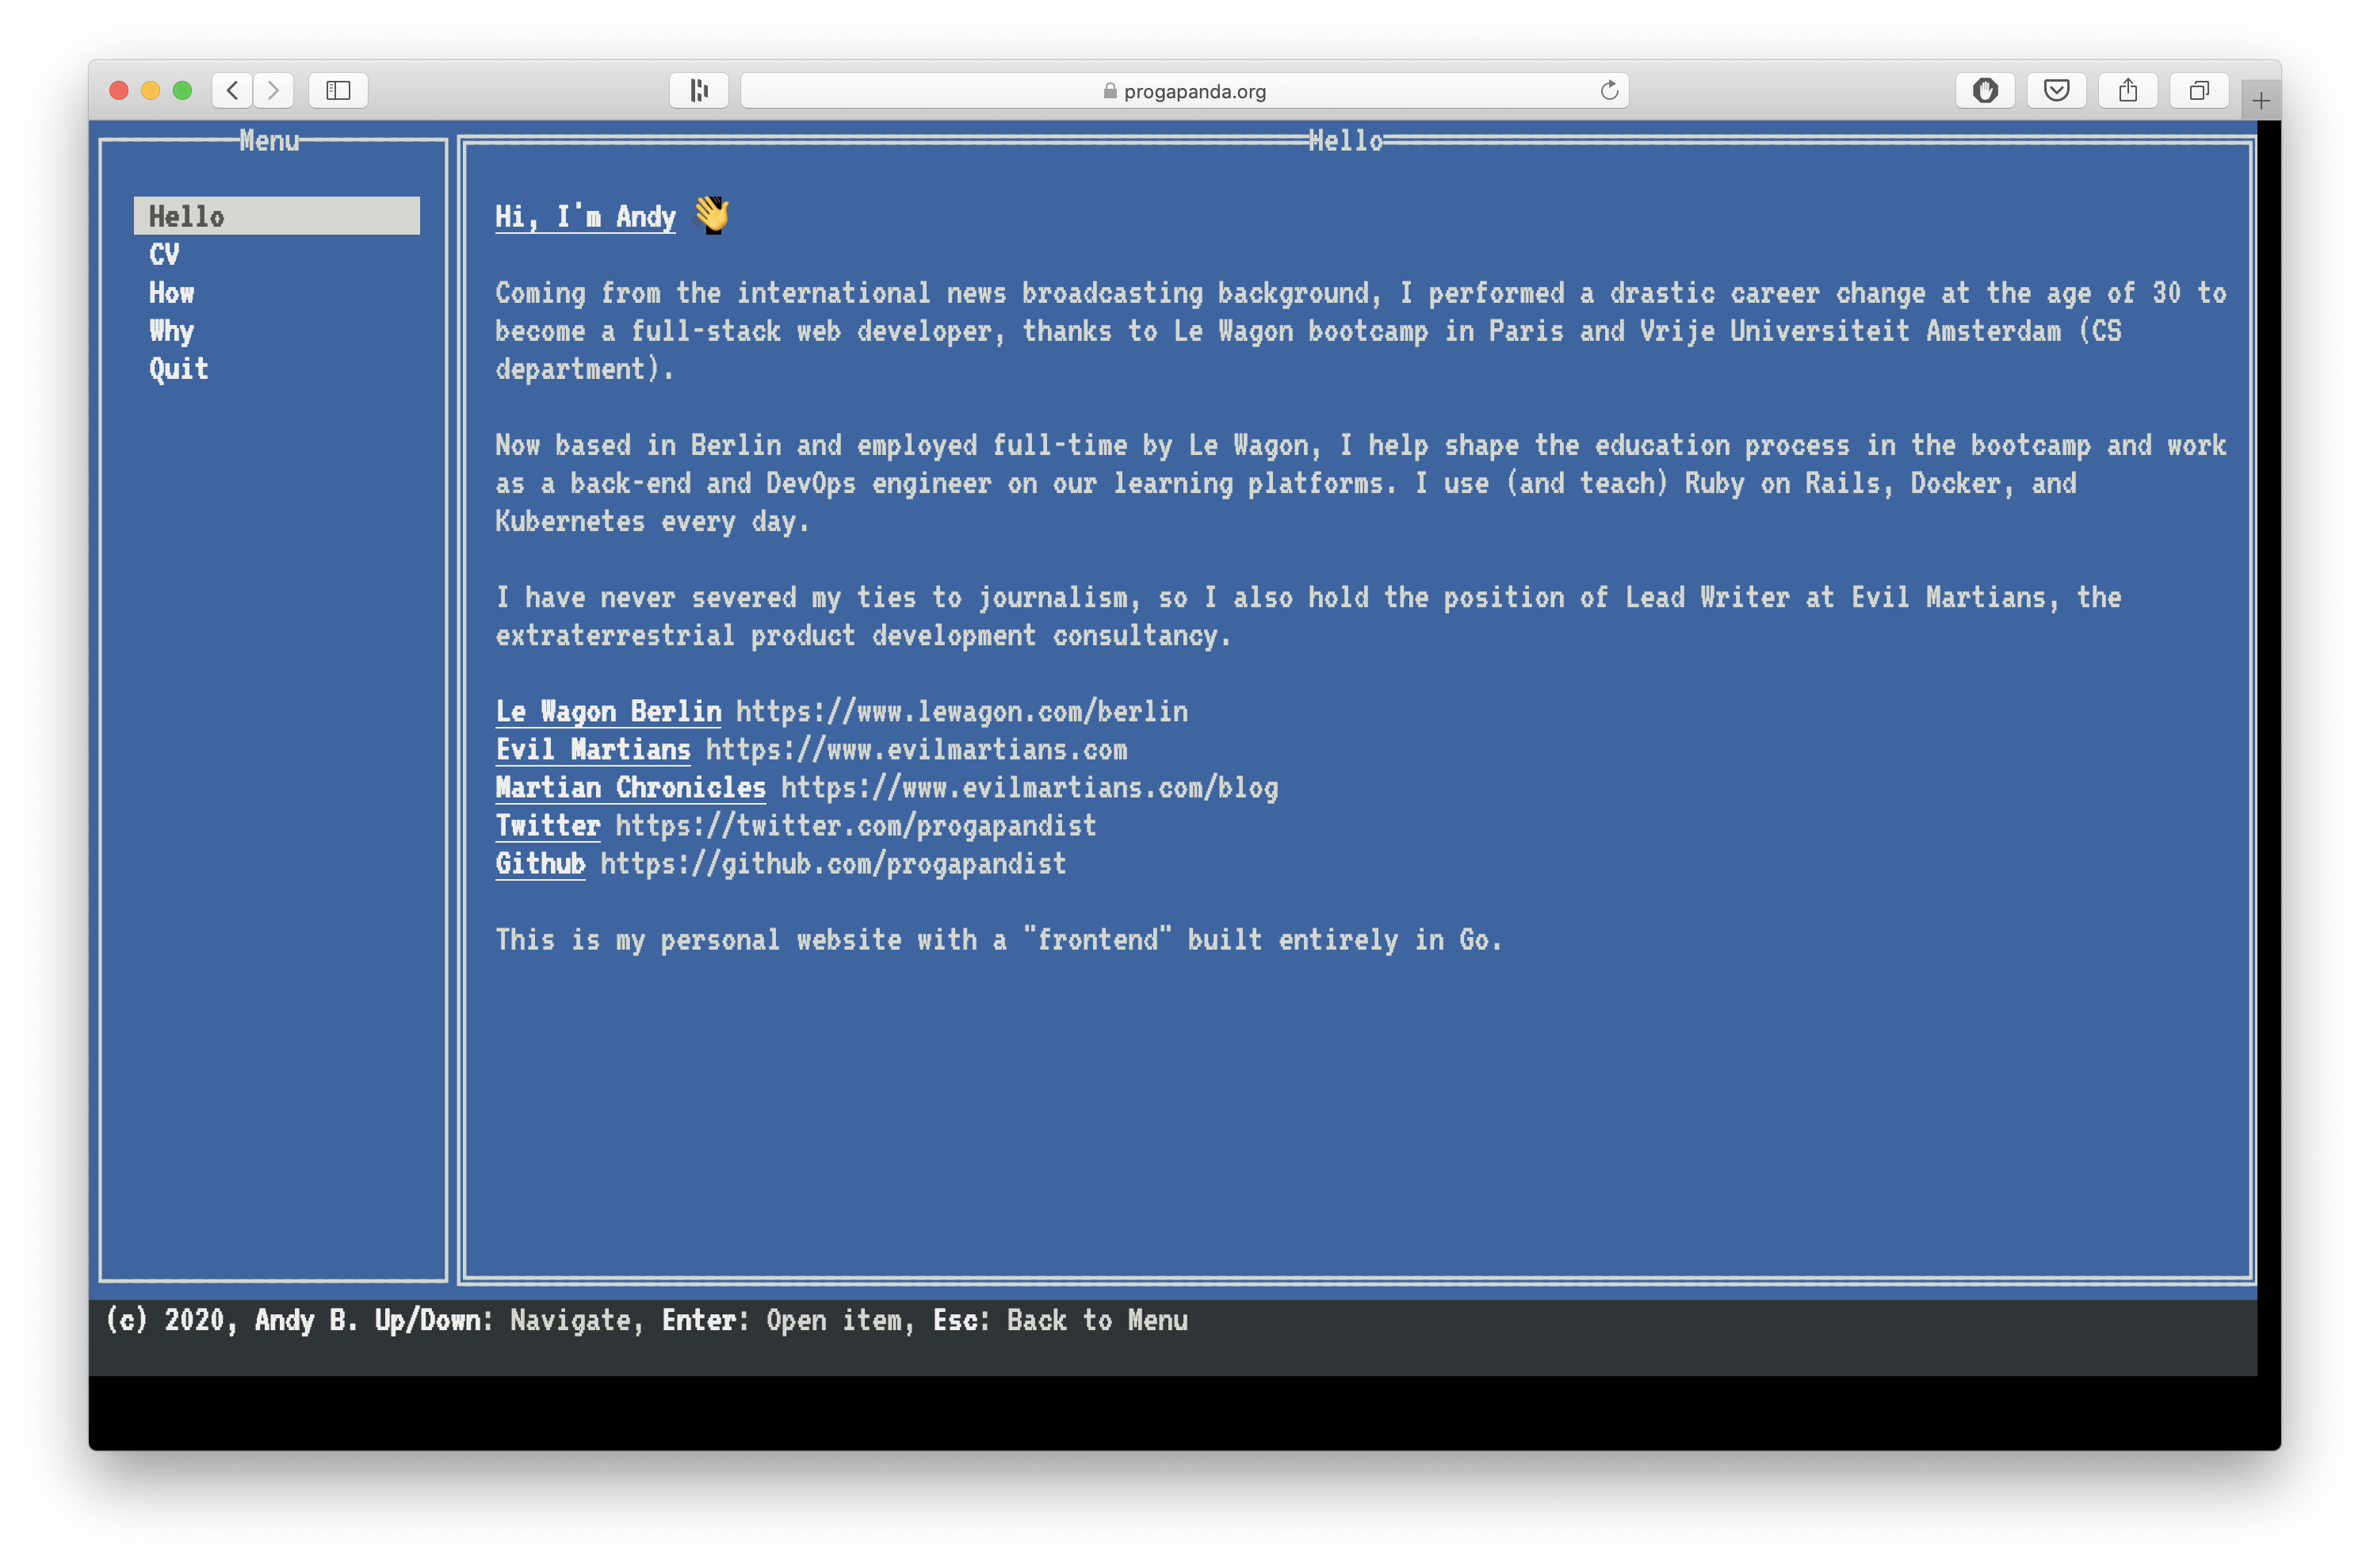The width and height of the screenshot is (2370, 1568).
Task: Select Hello in the Menu panel
Action: [x=187, y=216]
